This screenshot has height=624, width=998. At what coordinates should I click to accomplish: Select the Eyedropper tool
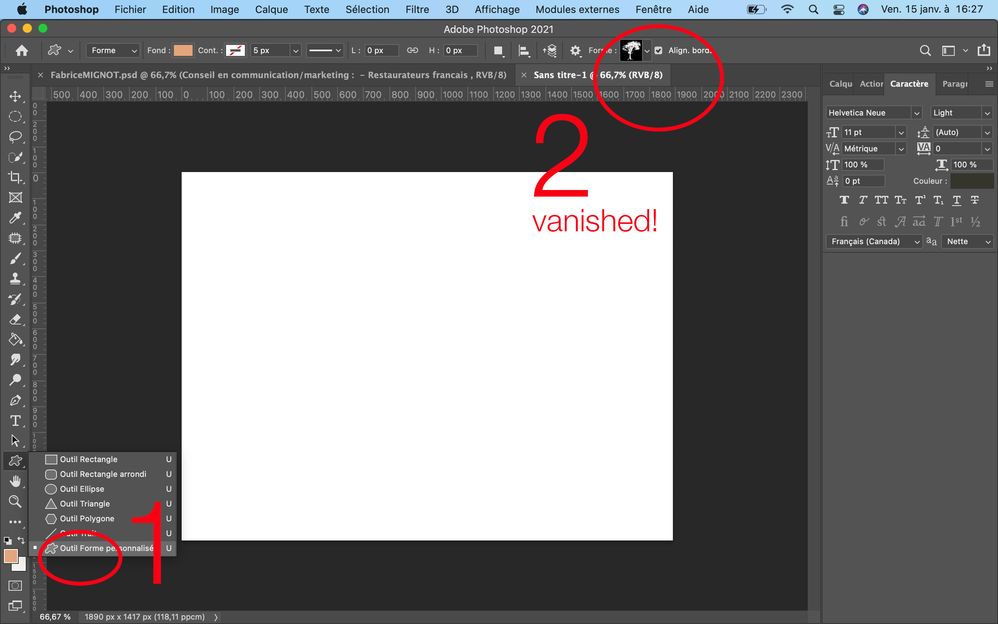point(15,218)
